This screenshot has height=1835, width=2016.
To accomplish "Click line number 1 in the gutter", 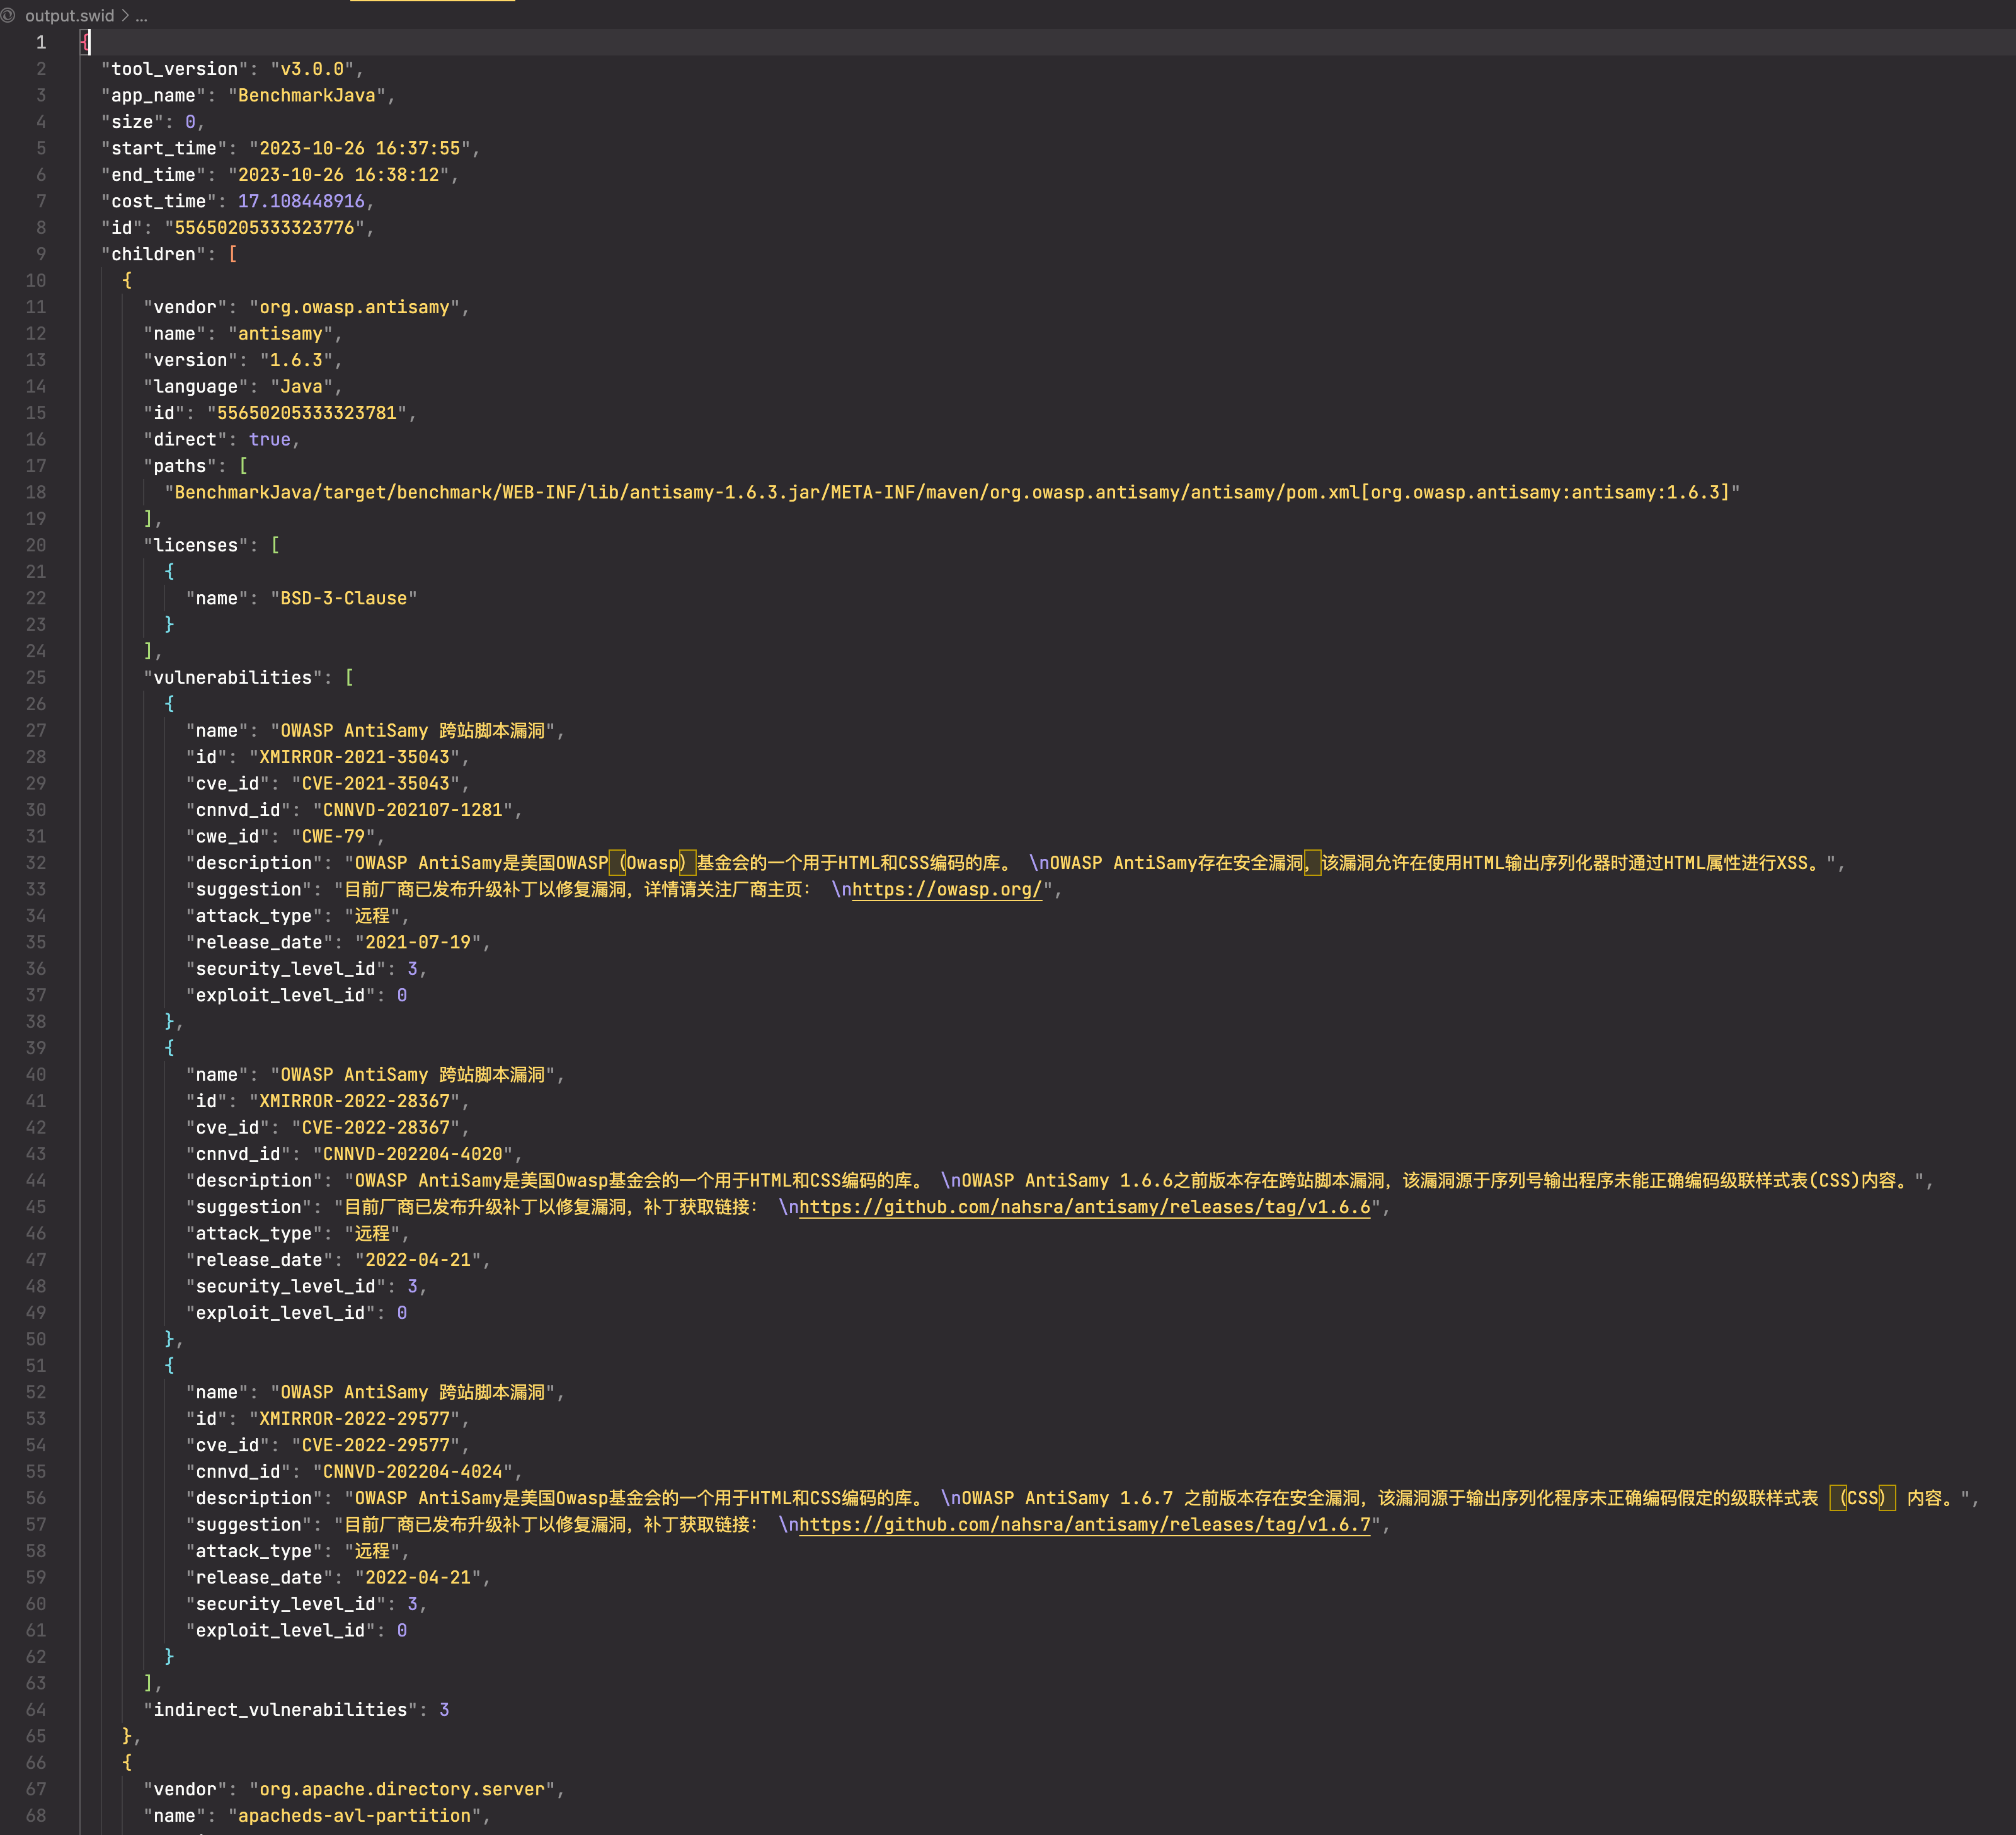I will pos(41,42).
